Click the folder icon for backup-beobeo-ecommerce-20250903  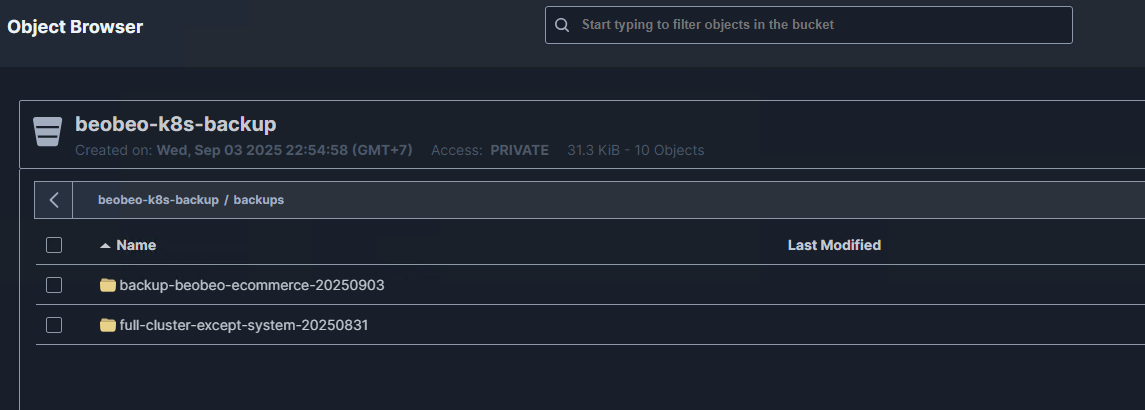click(x=108, y=285)
